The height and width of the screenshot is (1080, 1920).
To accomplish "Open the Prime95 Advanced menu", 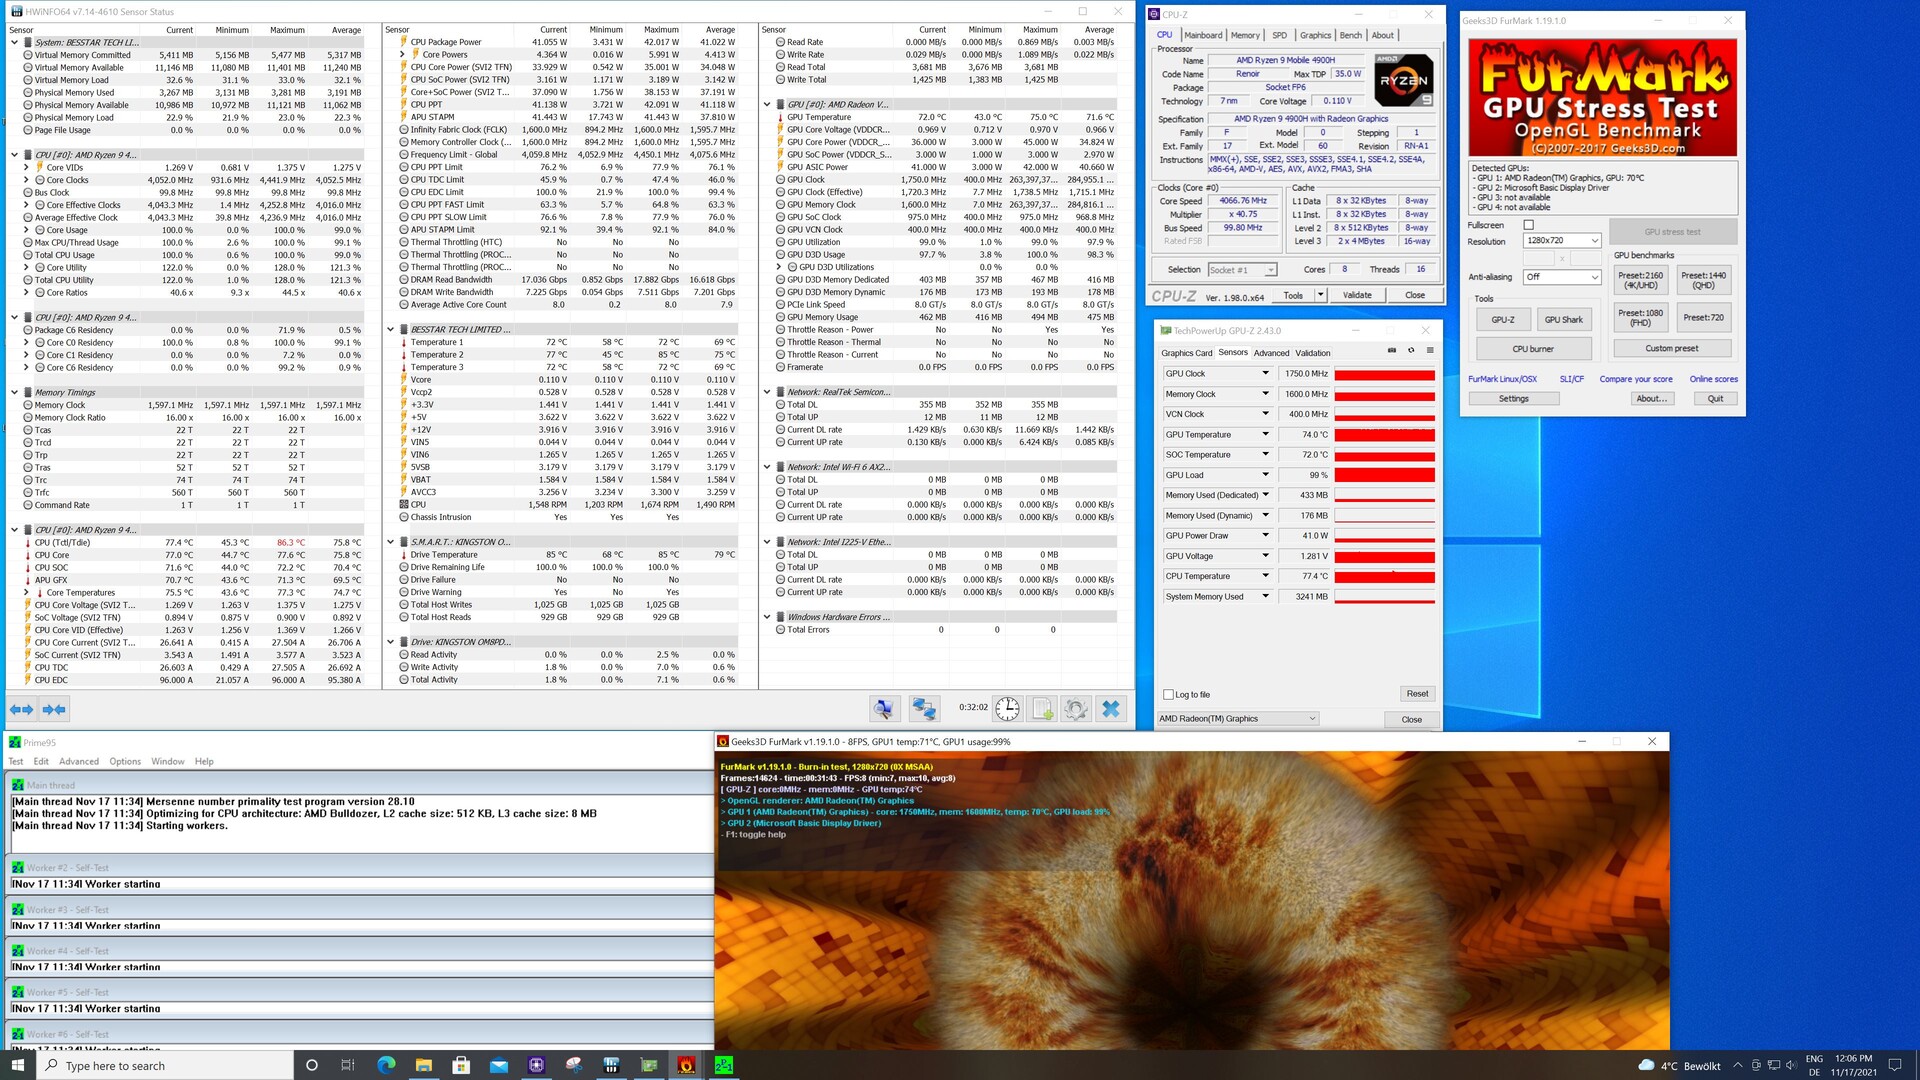I will (79, 761).
